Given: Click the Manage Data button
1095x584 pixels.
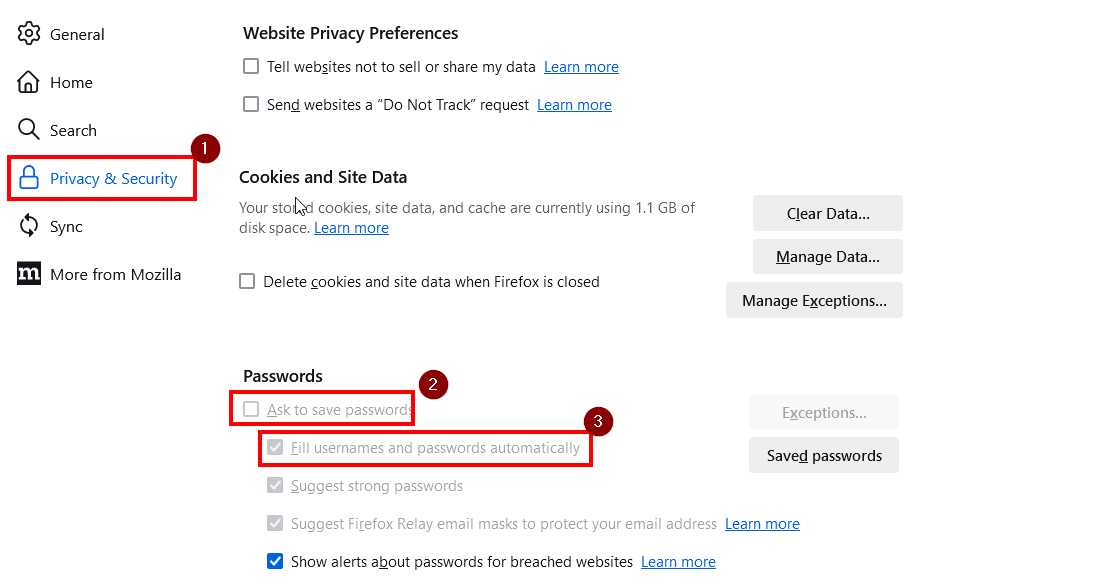Looking at the screenshot, I should [828, 256].
